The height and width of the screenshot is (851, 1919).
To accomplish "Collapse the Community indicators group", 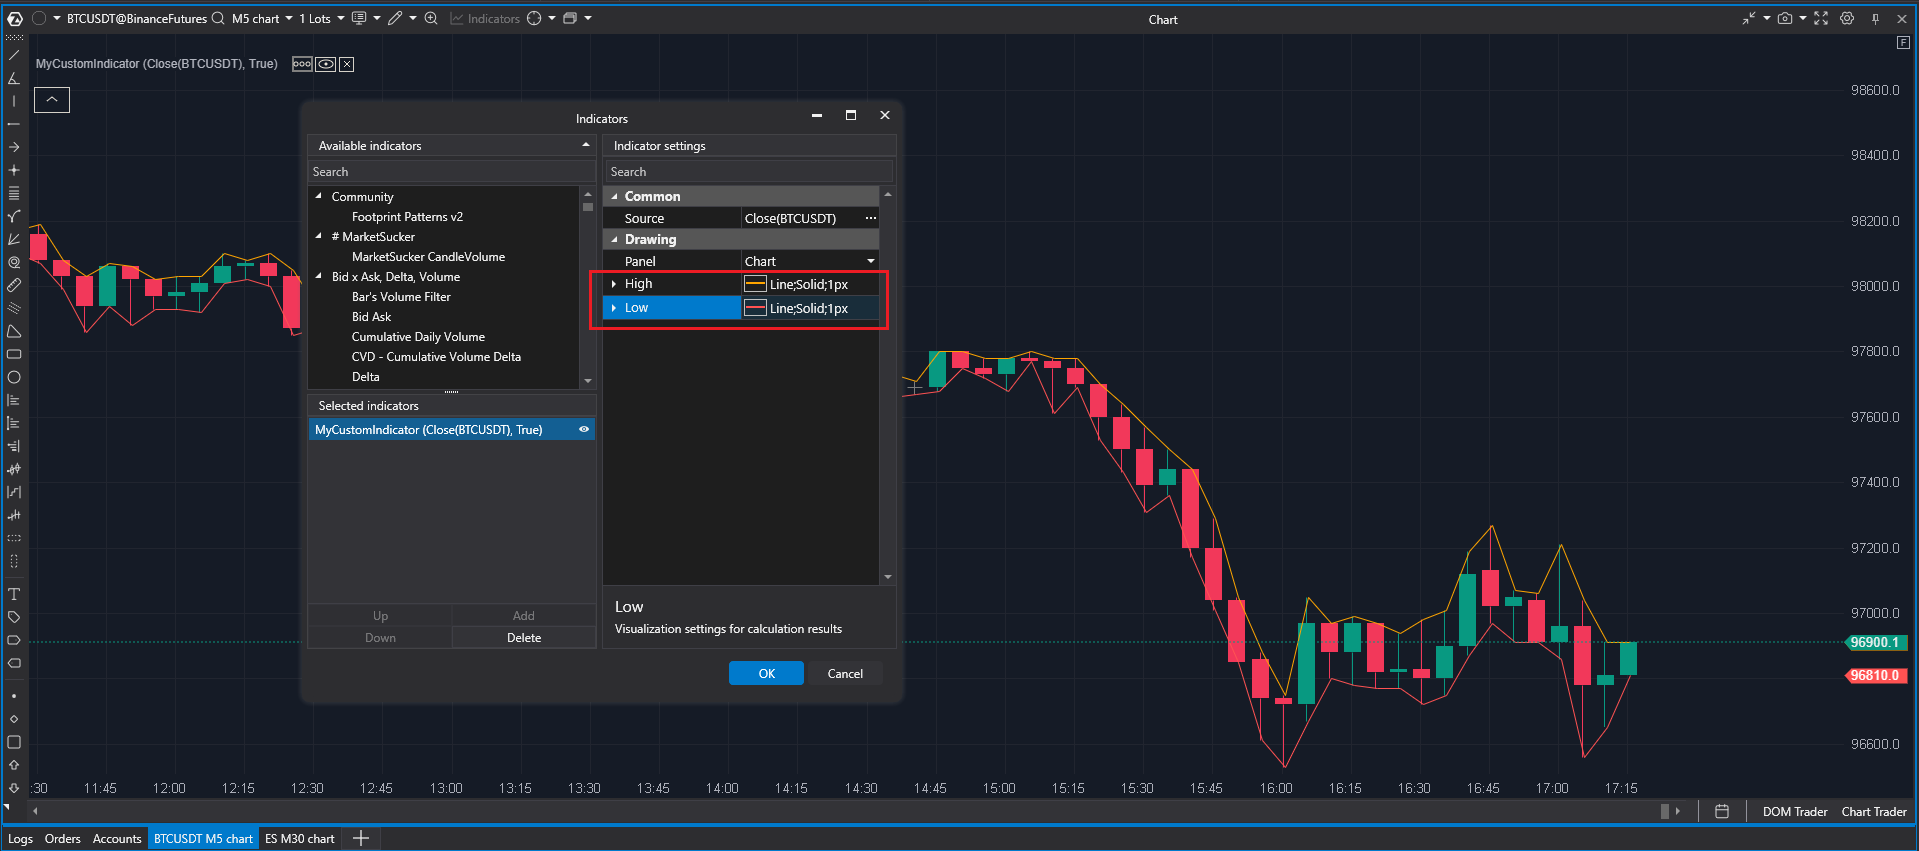I will coord(319,196).
